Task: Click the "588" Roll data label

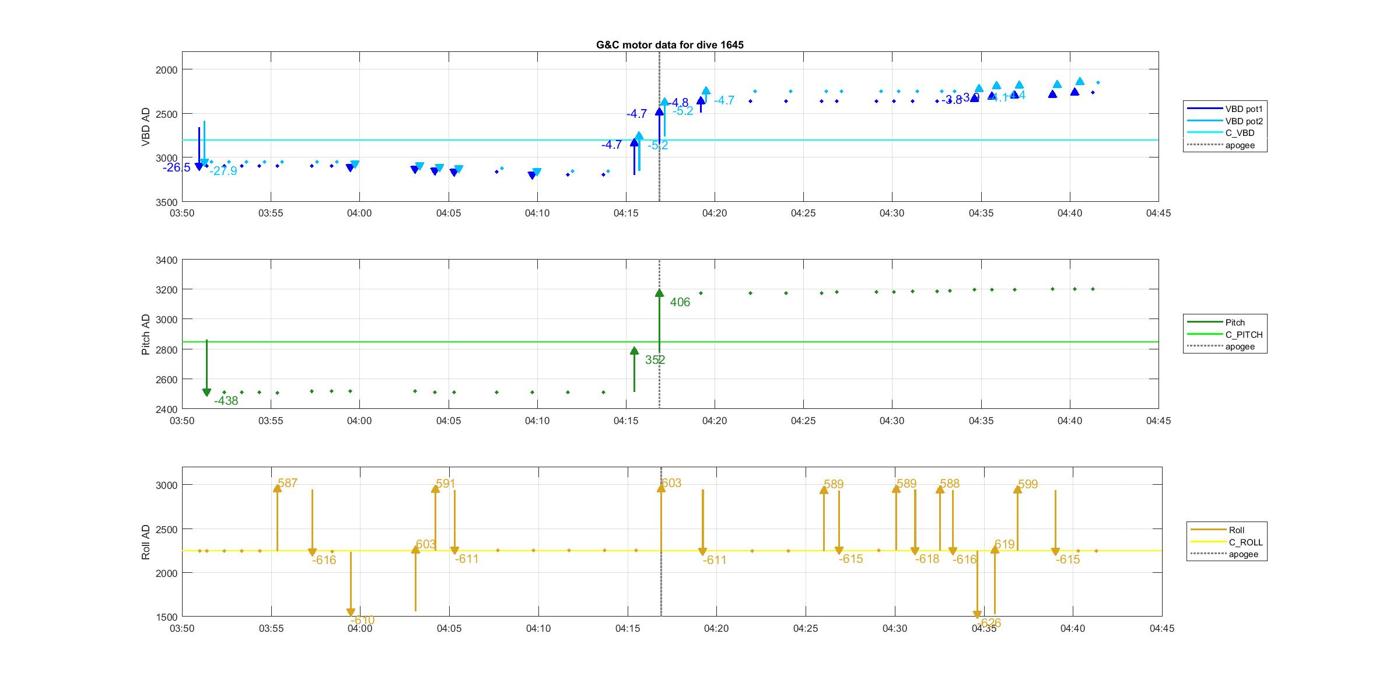Action: point(950,484)
